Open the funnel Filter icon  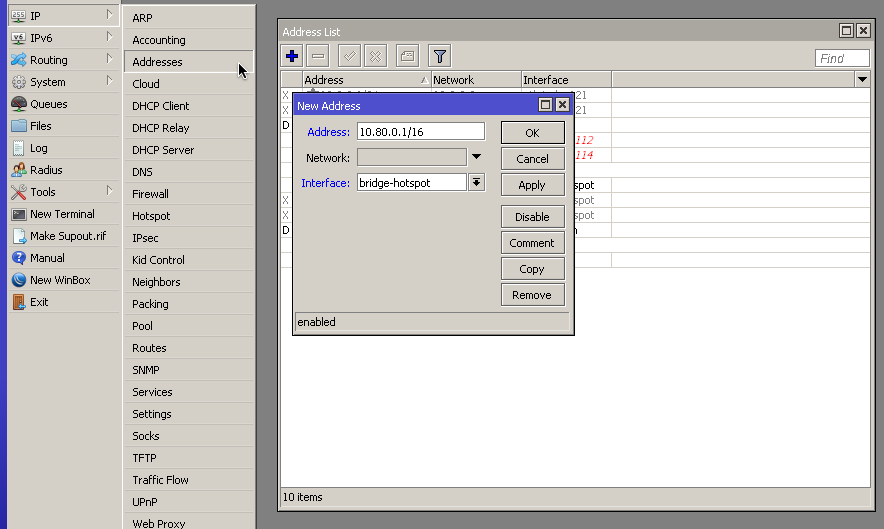pyautogui.click(x=439, y=57)
